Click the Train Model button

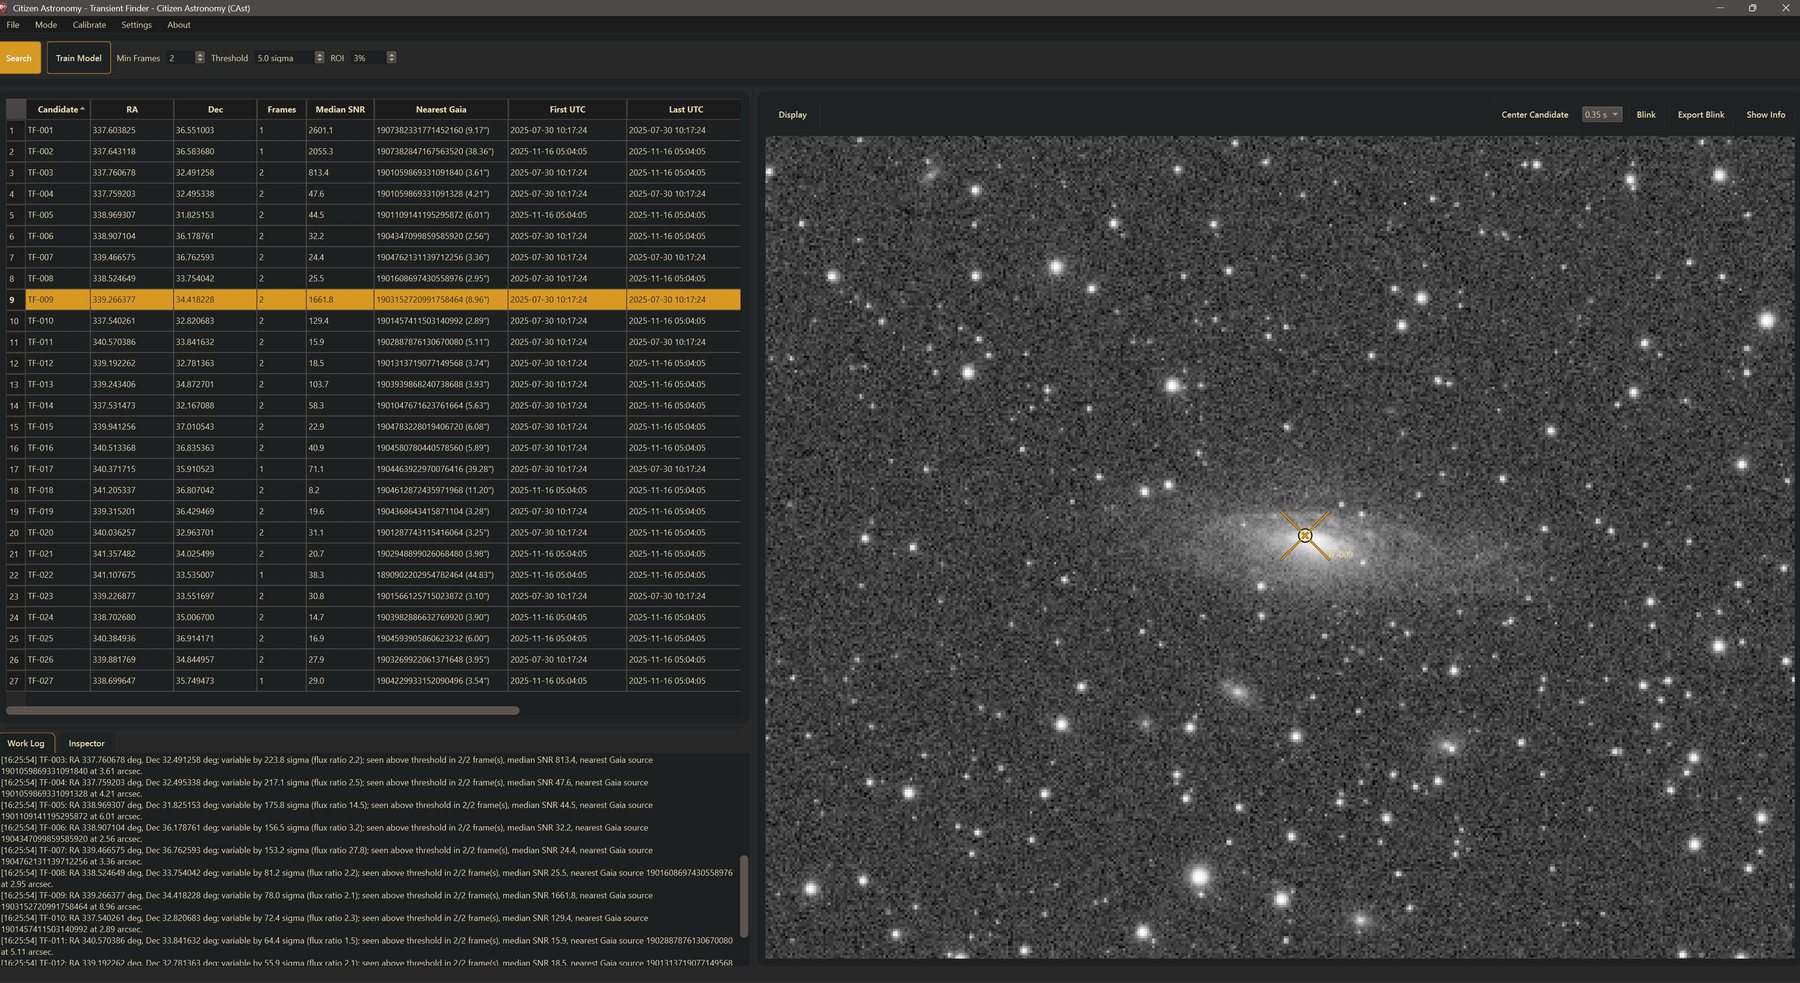(78, 58)
